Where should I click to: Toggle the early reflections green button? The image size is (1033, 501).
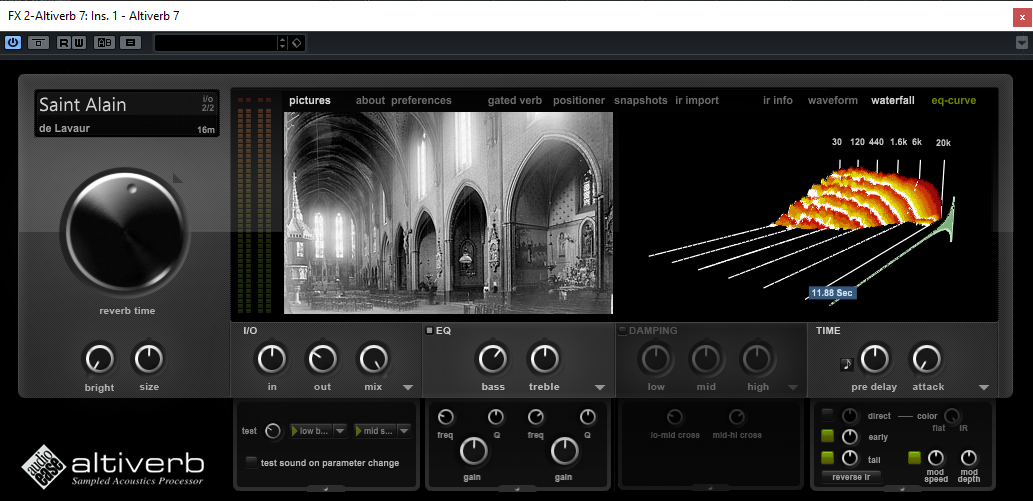click(827, 436)
